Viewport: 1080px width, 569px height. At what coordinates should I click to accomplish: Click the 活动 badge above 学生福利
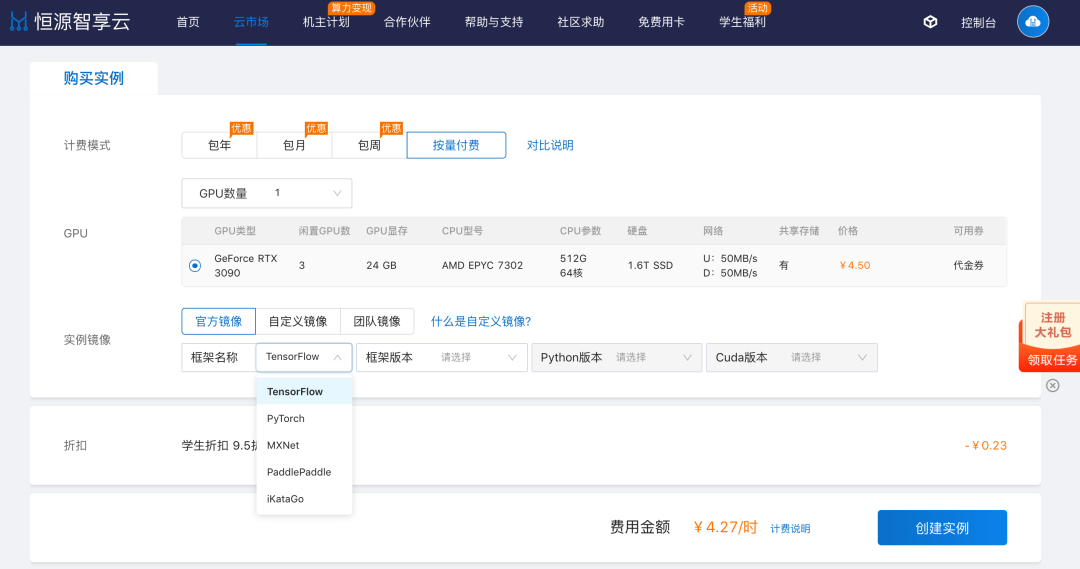pos(758,8)
